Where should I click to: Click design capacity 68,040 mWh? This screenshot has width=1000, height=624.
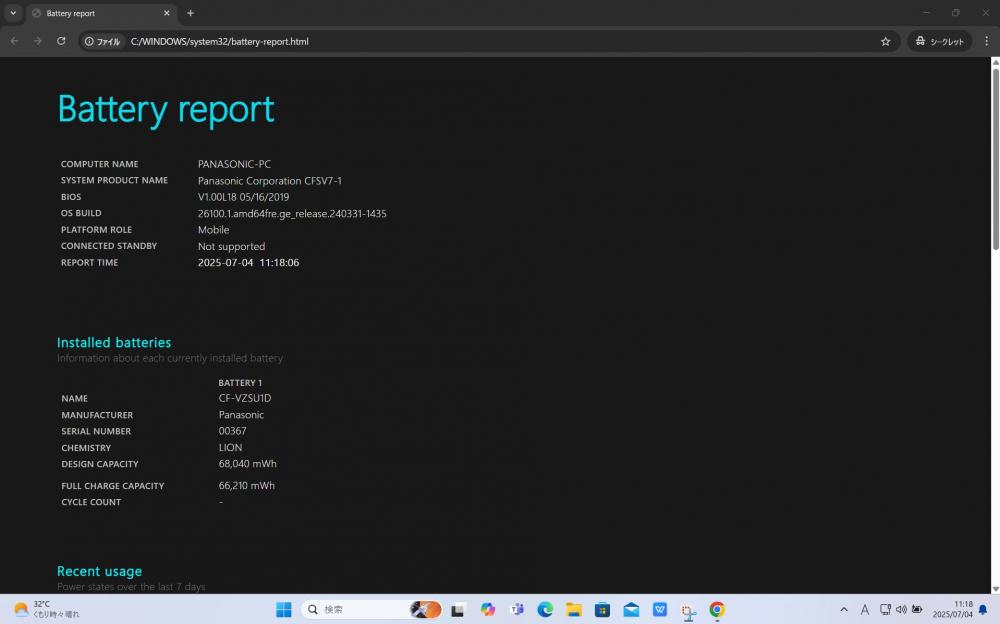pos(247,464)
